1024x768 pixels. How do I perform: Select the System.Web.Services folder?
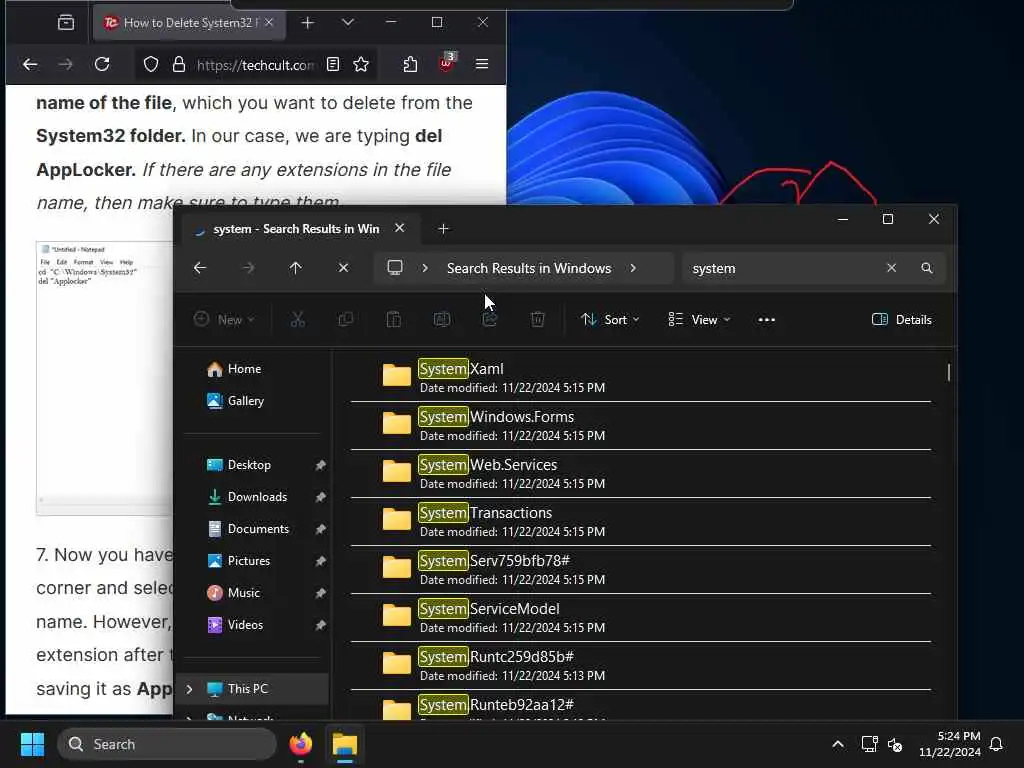coord(640,473)
